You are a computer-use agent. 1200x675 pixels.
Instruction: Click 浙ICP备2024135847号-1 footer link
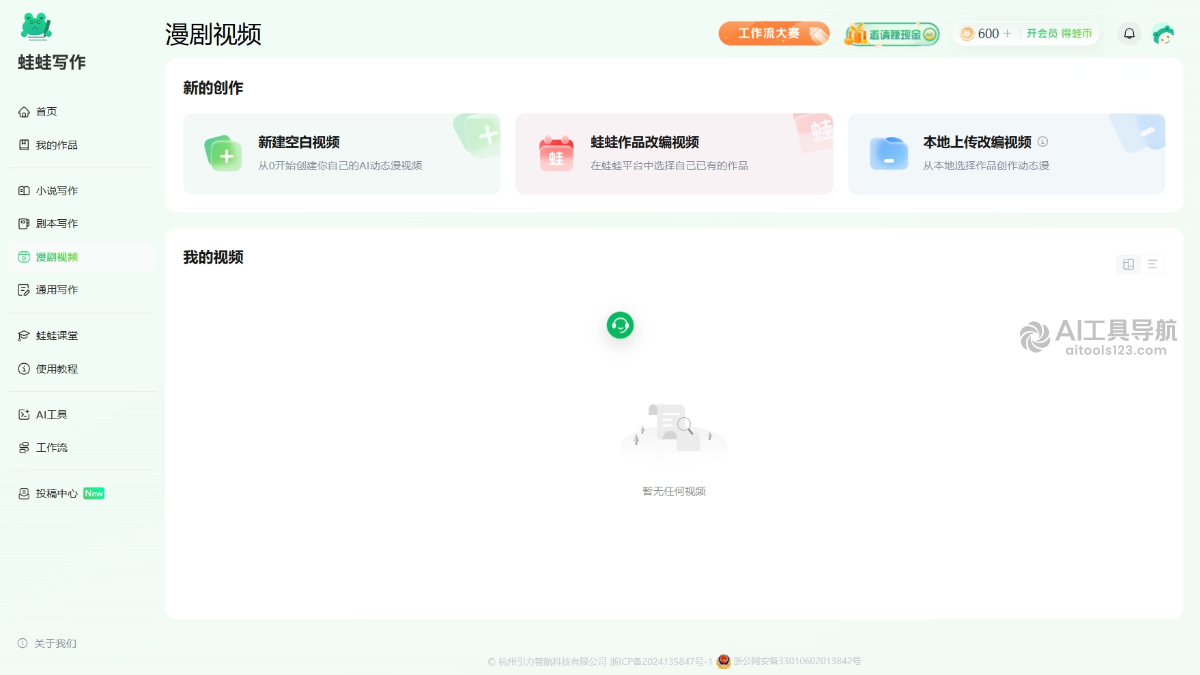point(661,661)
